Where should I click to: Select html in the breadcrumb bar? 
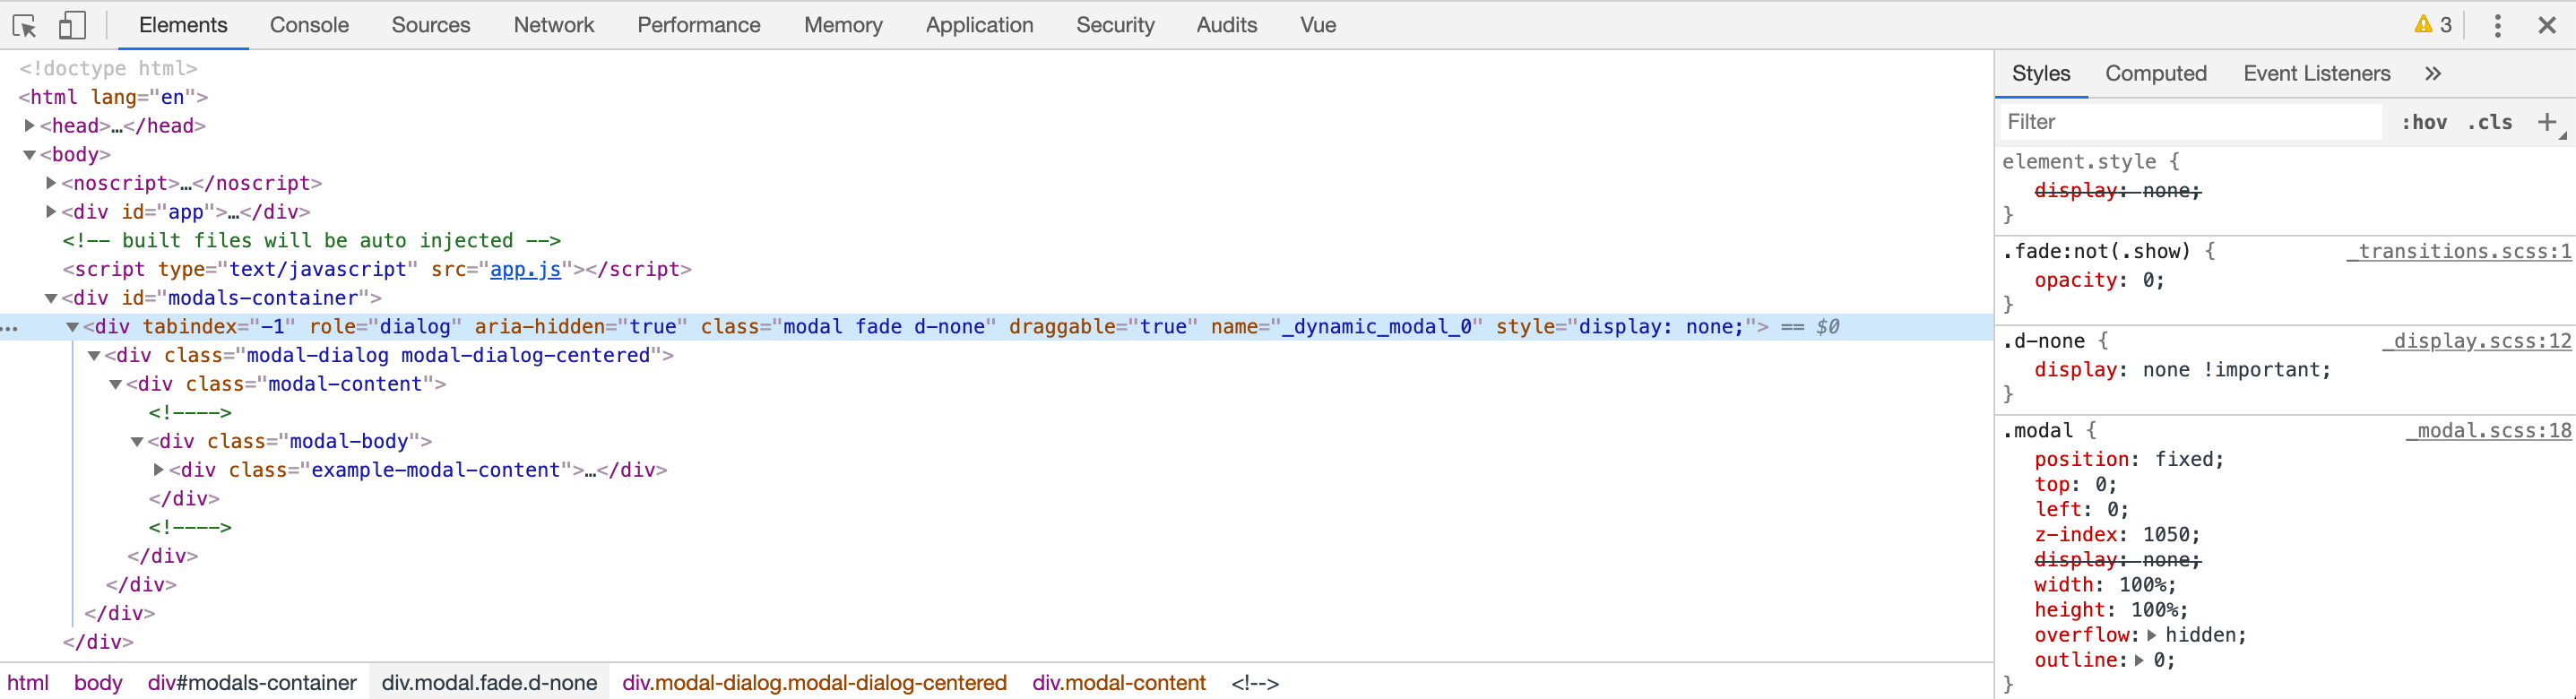click(28, 683)
